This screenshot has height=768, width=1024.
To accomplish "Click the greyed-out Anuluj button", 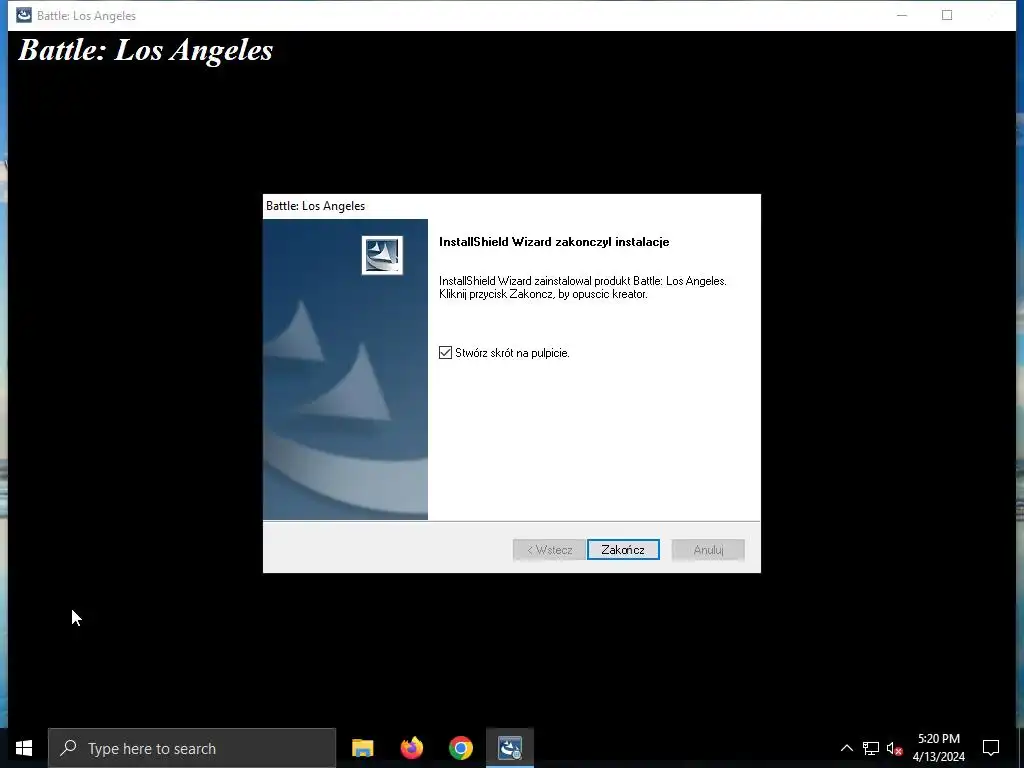I will [708, 550].
